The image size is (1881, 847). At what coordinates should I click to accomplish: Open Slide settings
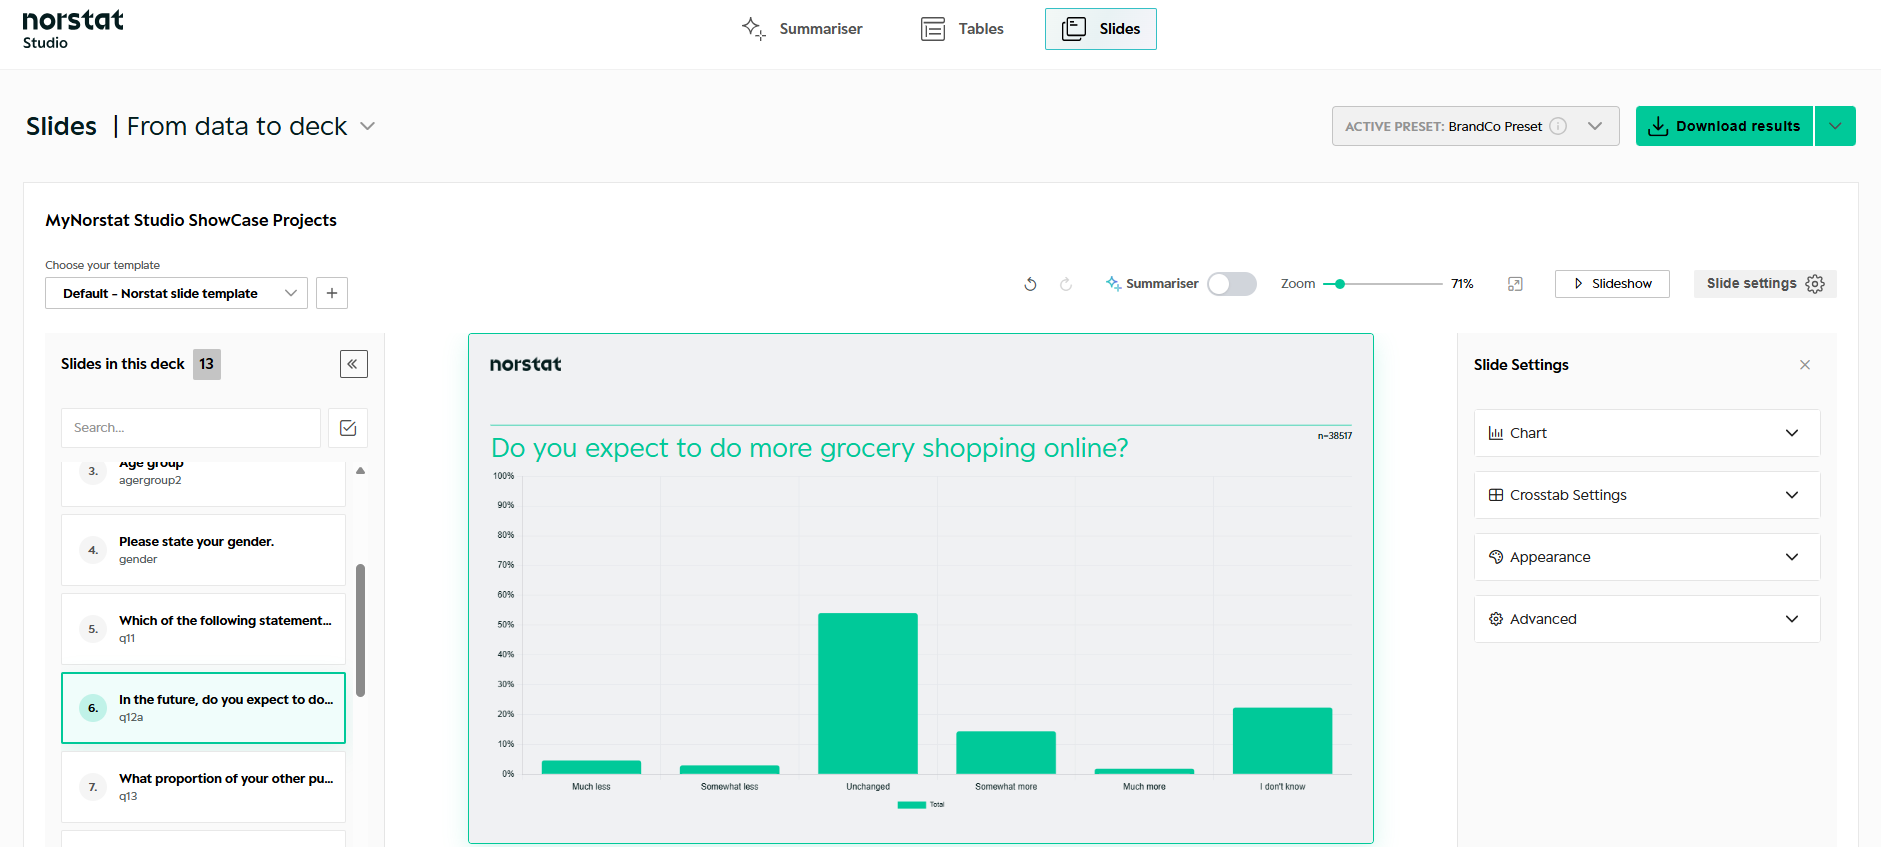point(1765,284)
